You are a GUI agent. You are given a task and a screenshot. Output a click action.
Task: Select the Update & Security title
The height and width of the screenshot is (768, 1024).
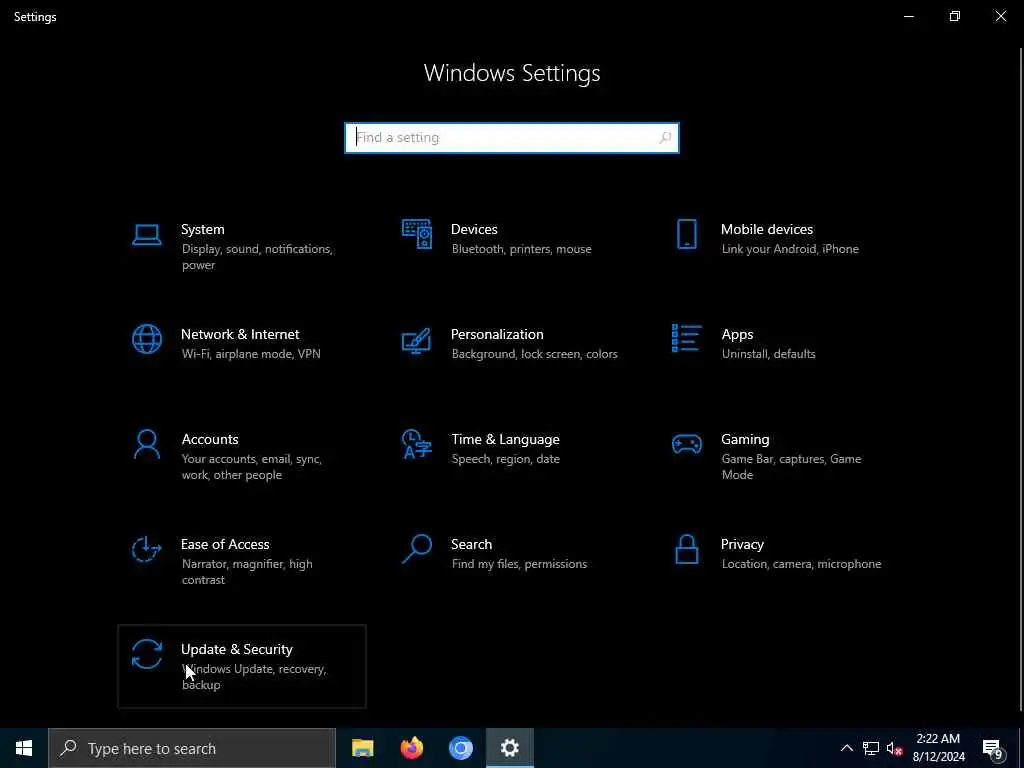point(236,649)
